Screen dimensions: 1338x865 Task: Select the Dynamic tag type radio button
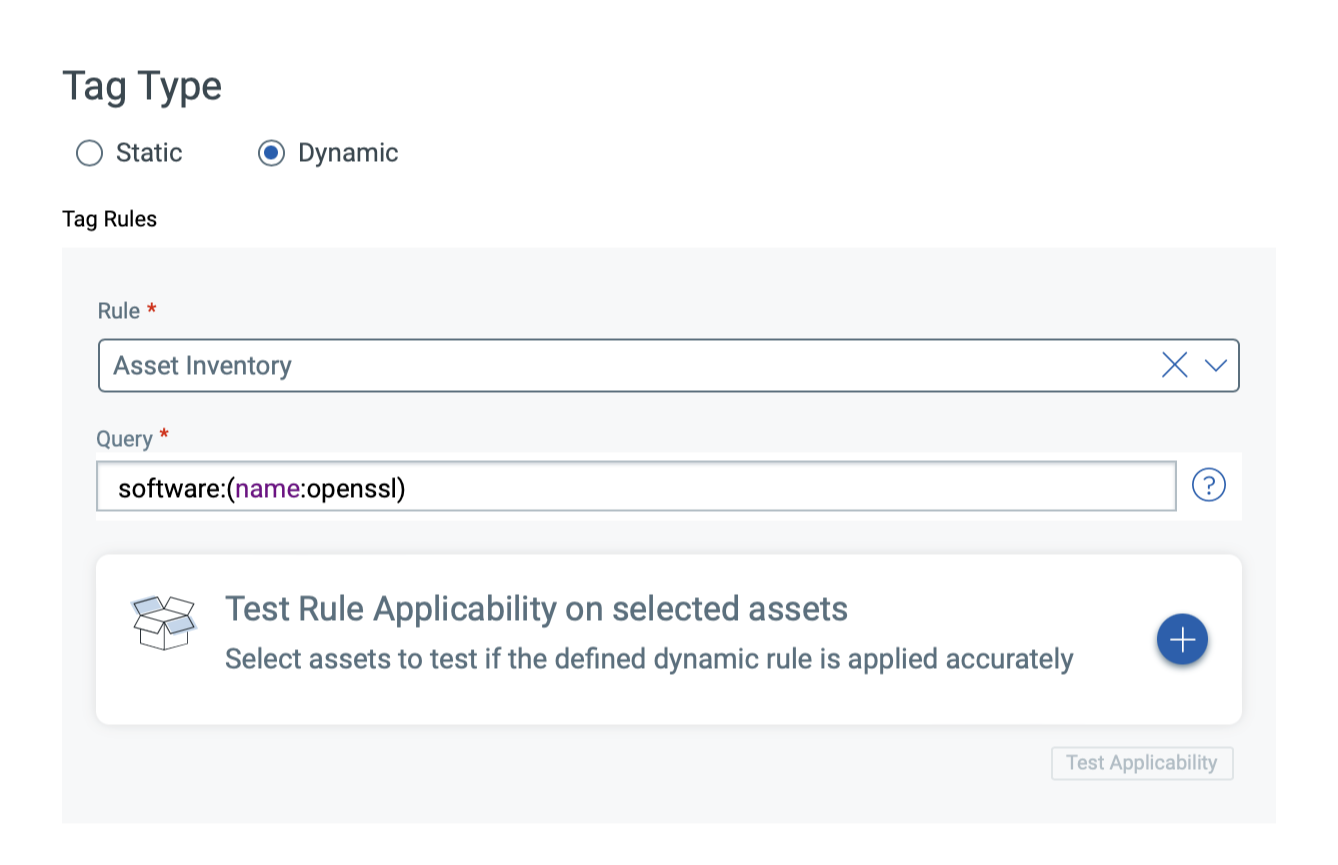click(x=271, y=153)
